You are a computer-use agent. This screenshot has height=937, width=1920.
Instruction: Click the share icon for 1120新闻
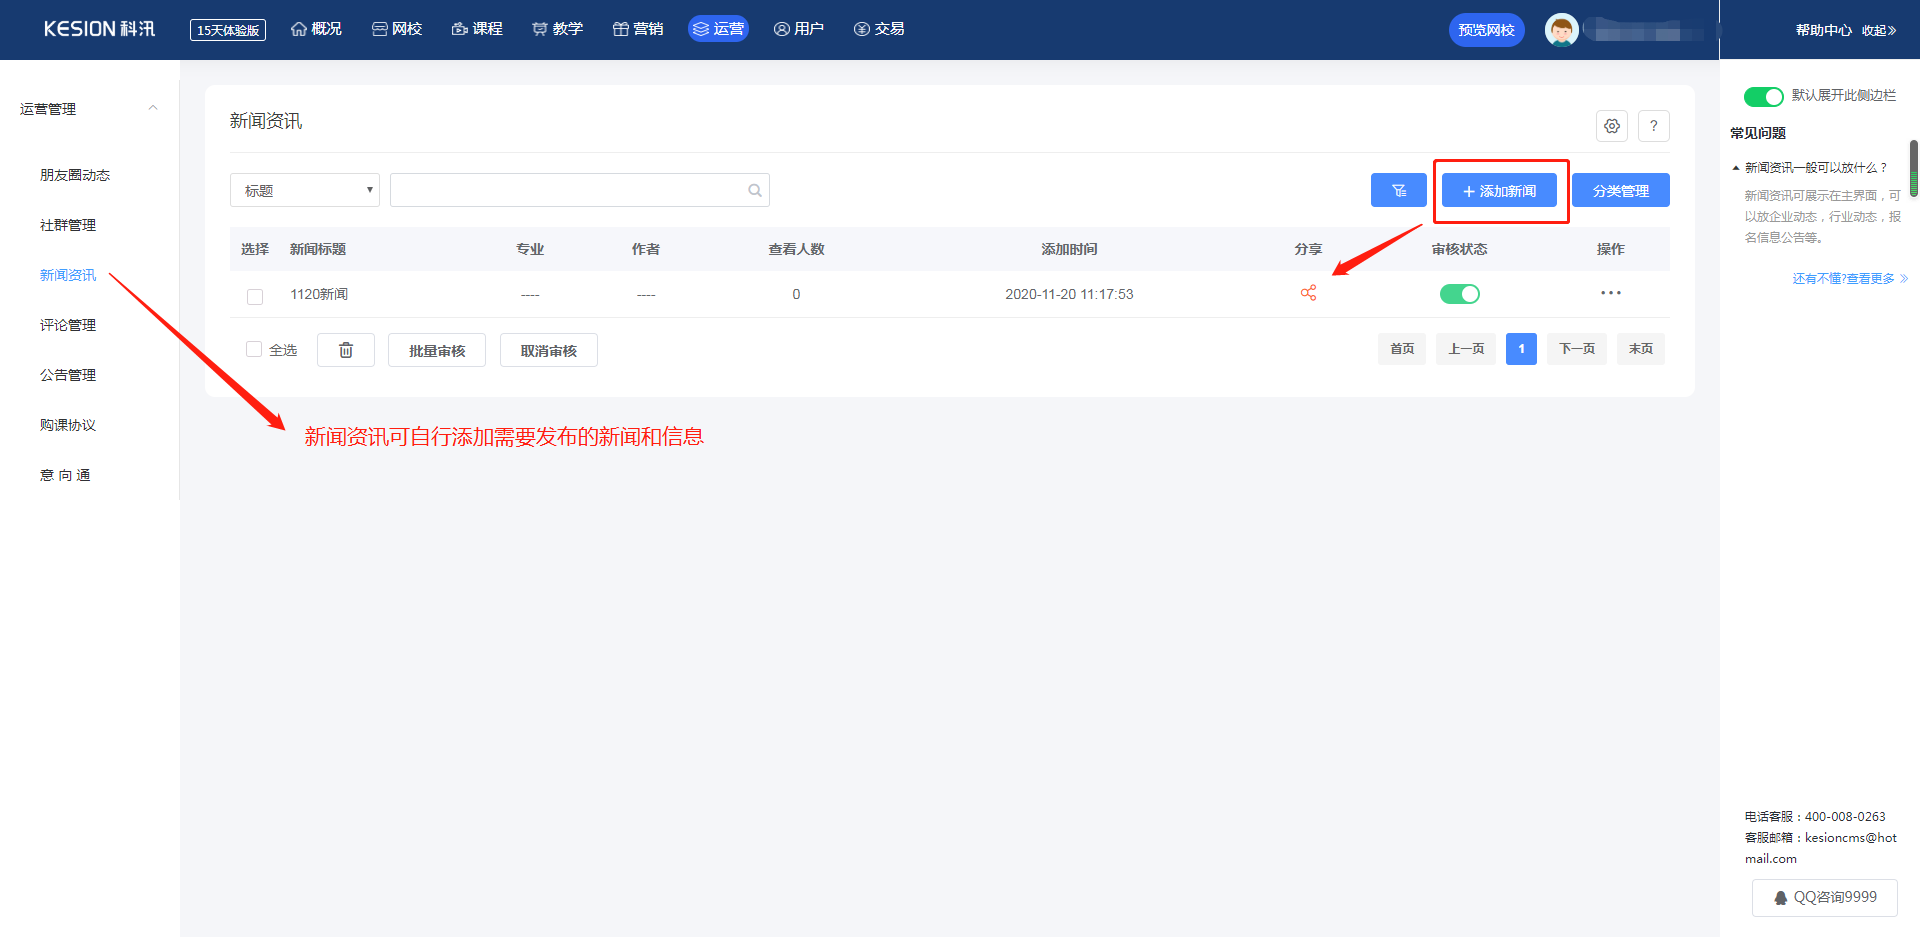[x=1308, y=293]
